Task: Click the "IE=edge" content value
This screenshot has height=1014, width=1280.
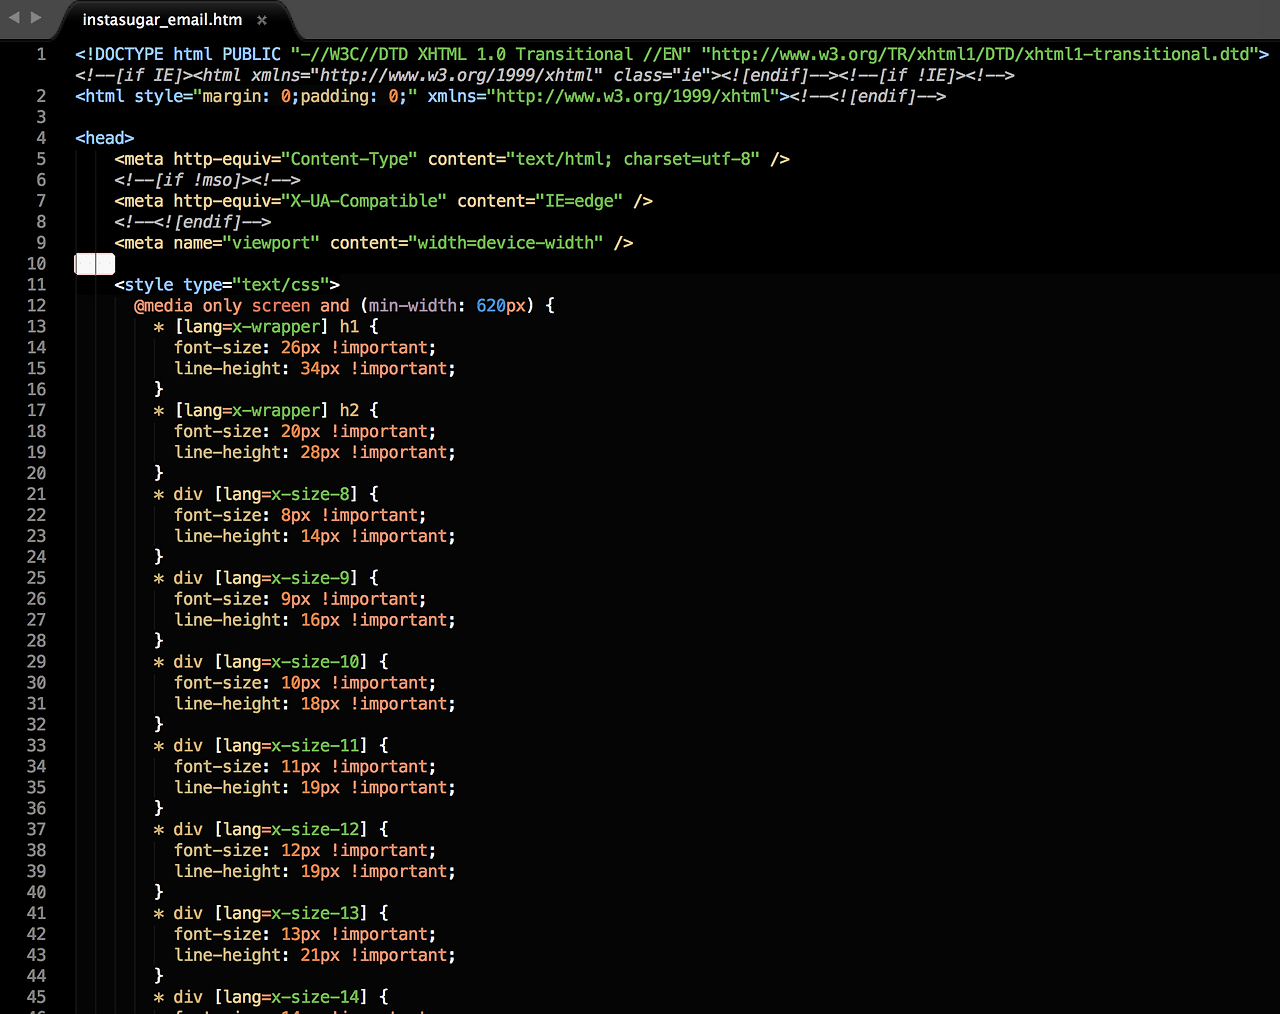Action: [x=579, y=201]
